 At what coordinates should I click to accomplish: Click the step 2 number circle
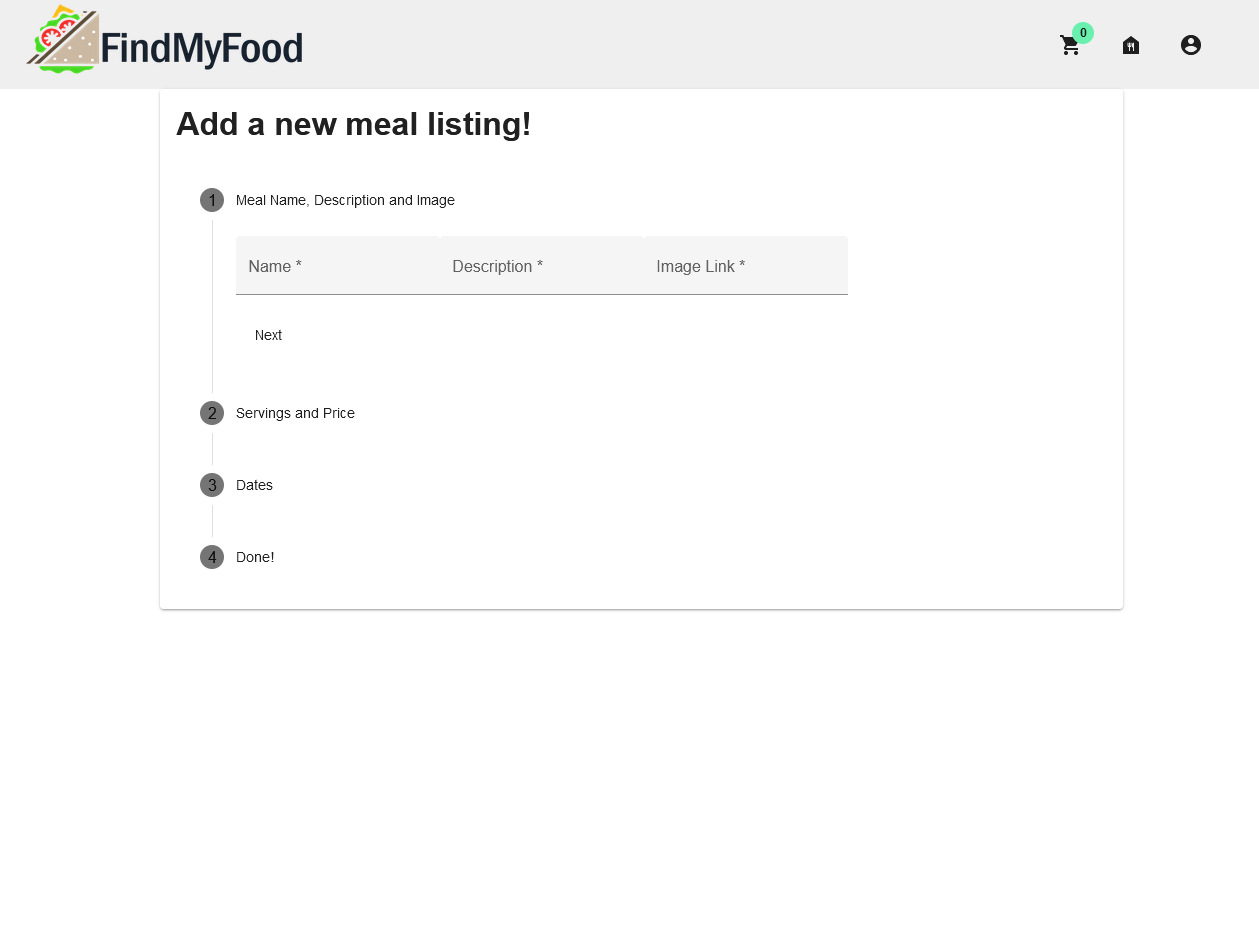tap(212, 413)
